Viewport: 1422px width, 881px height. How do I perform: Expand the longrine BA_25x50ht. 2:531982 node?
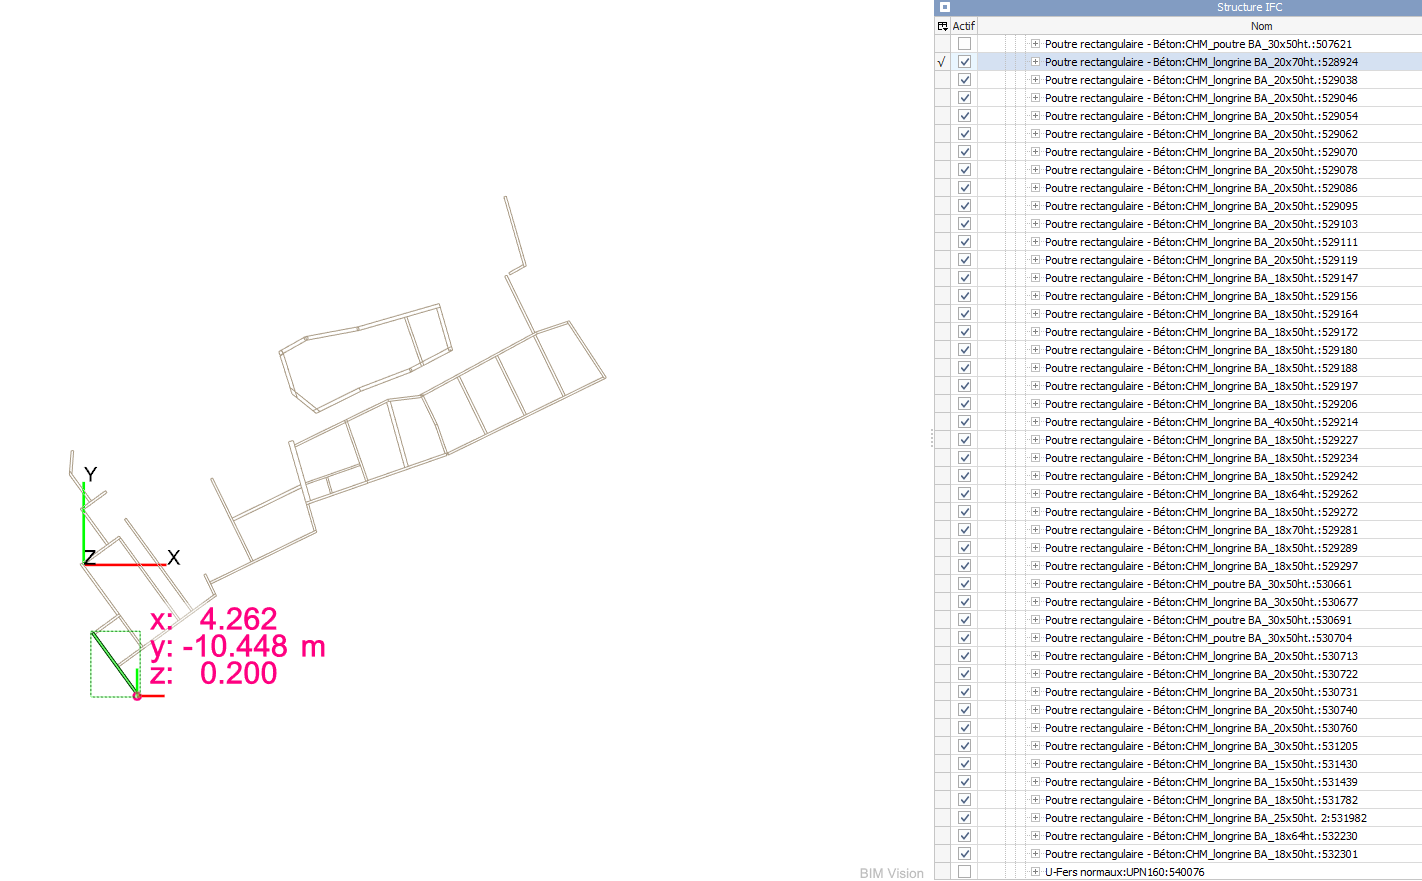pyautogui.click(x=1035, y=818)
